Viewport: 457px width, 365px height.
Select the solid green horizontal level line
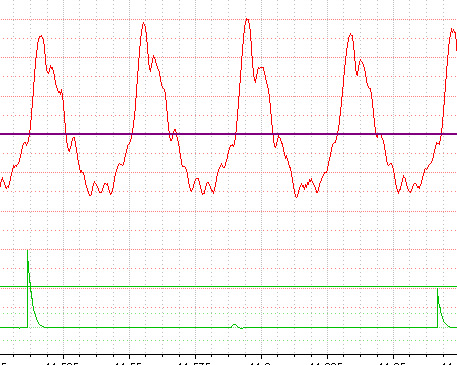point(228,287)
